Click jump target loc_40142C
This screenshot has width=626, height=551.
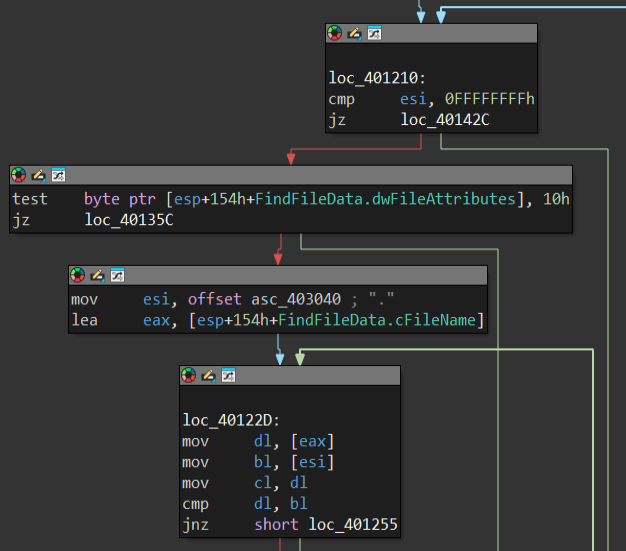click(x=445, y=120)
